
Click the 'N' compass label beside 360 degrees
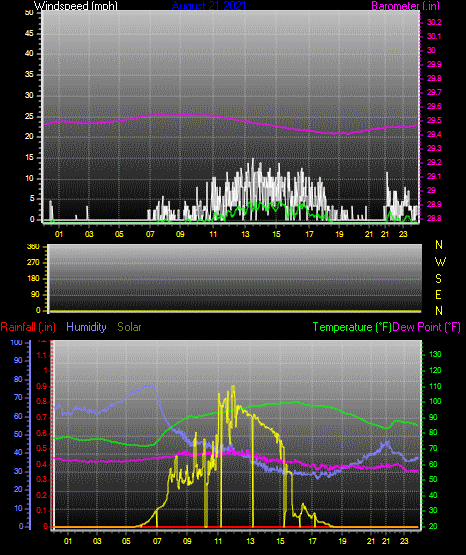pyautogui.click(x=439, y=245)
